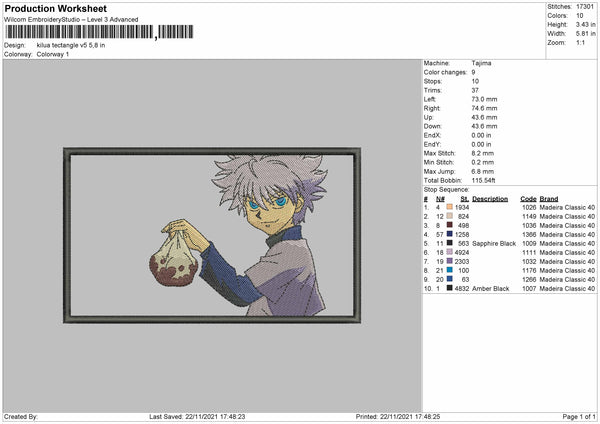Click the Up value 43.6 mm
This screenshot has height=424, width=600.
pos(484,117)
